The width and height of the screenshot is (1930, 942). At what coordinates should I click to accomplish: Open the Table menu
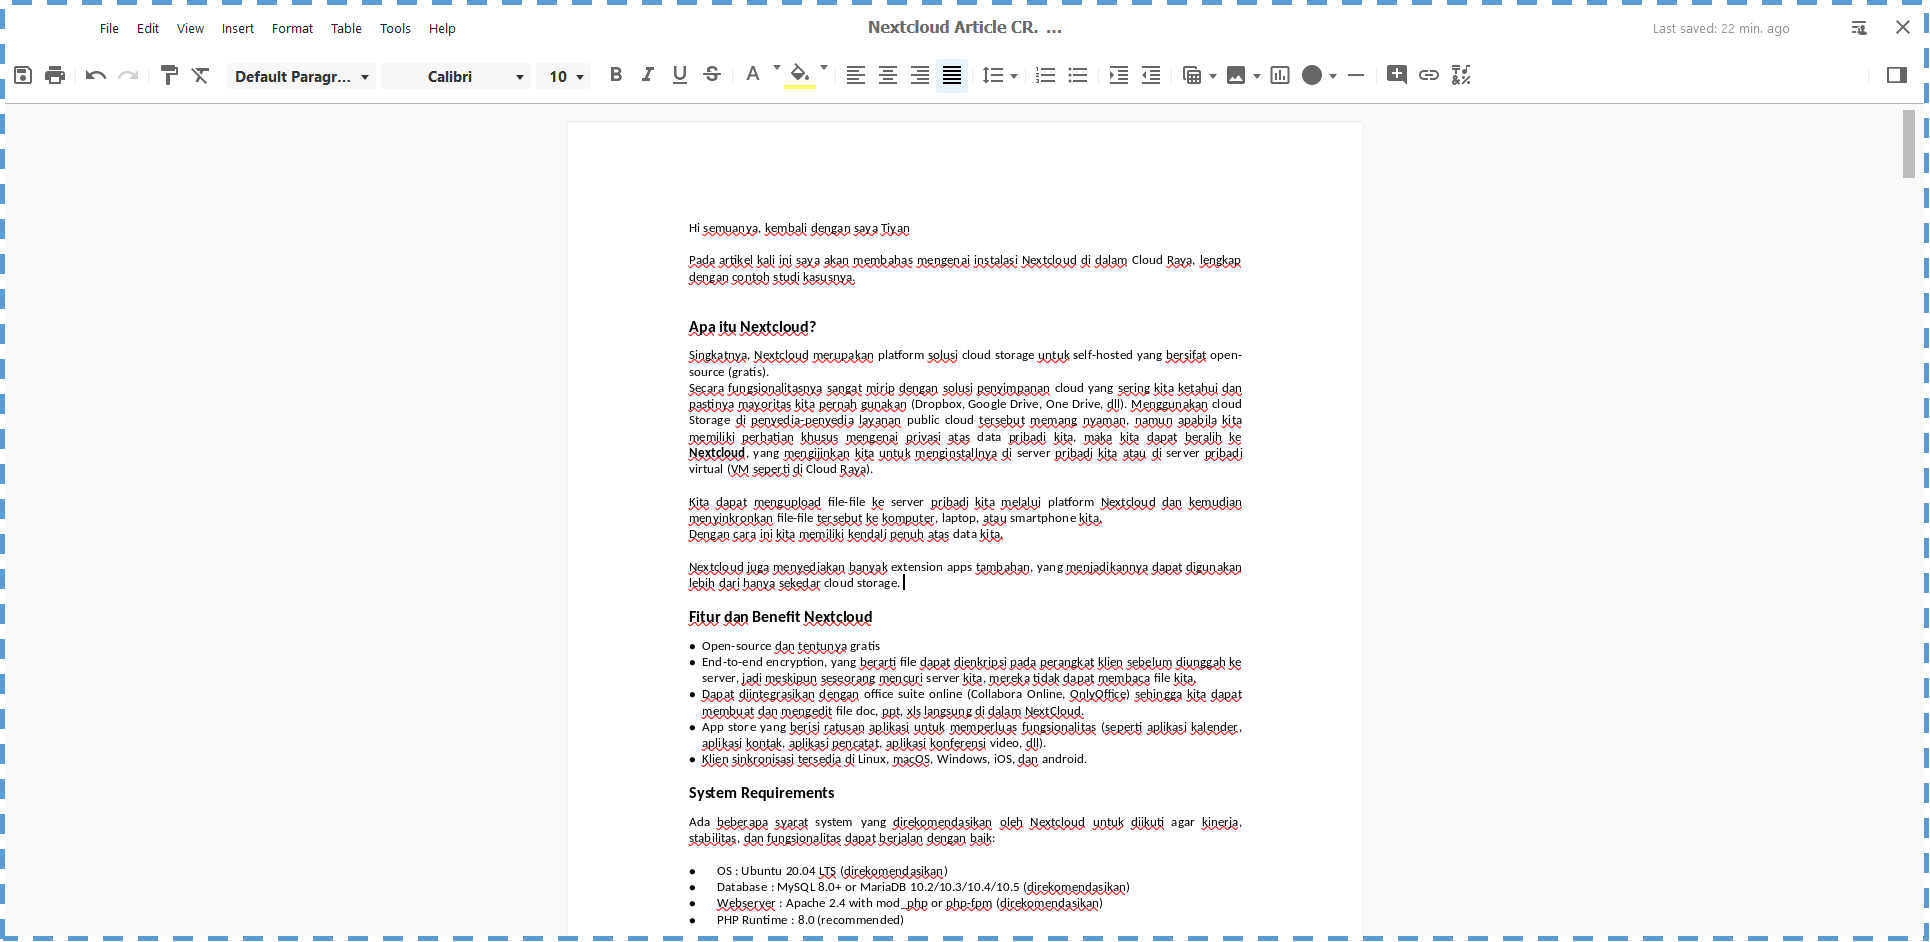pos(346,28)
